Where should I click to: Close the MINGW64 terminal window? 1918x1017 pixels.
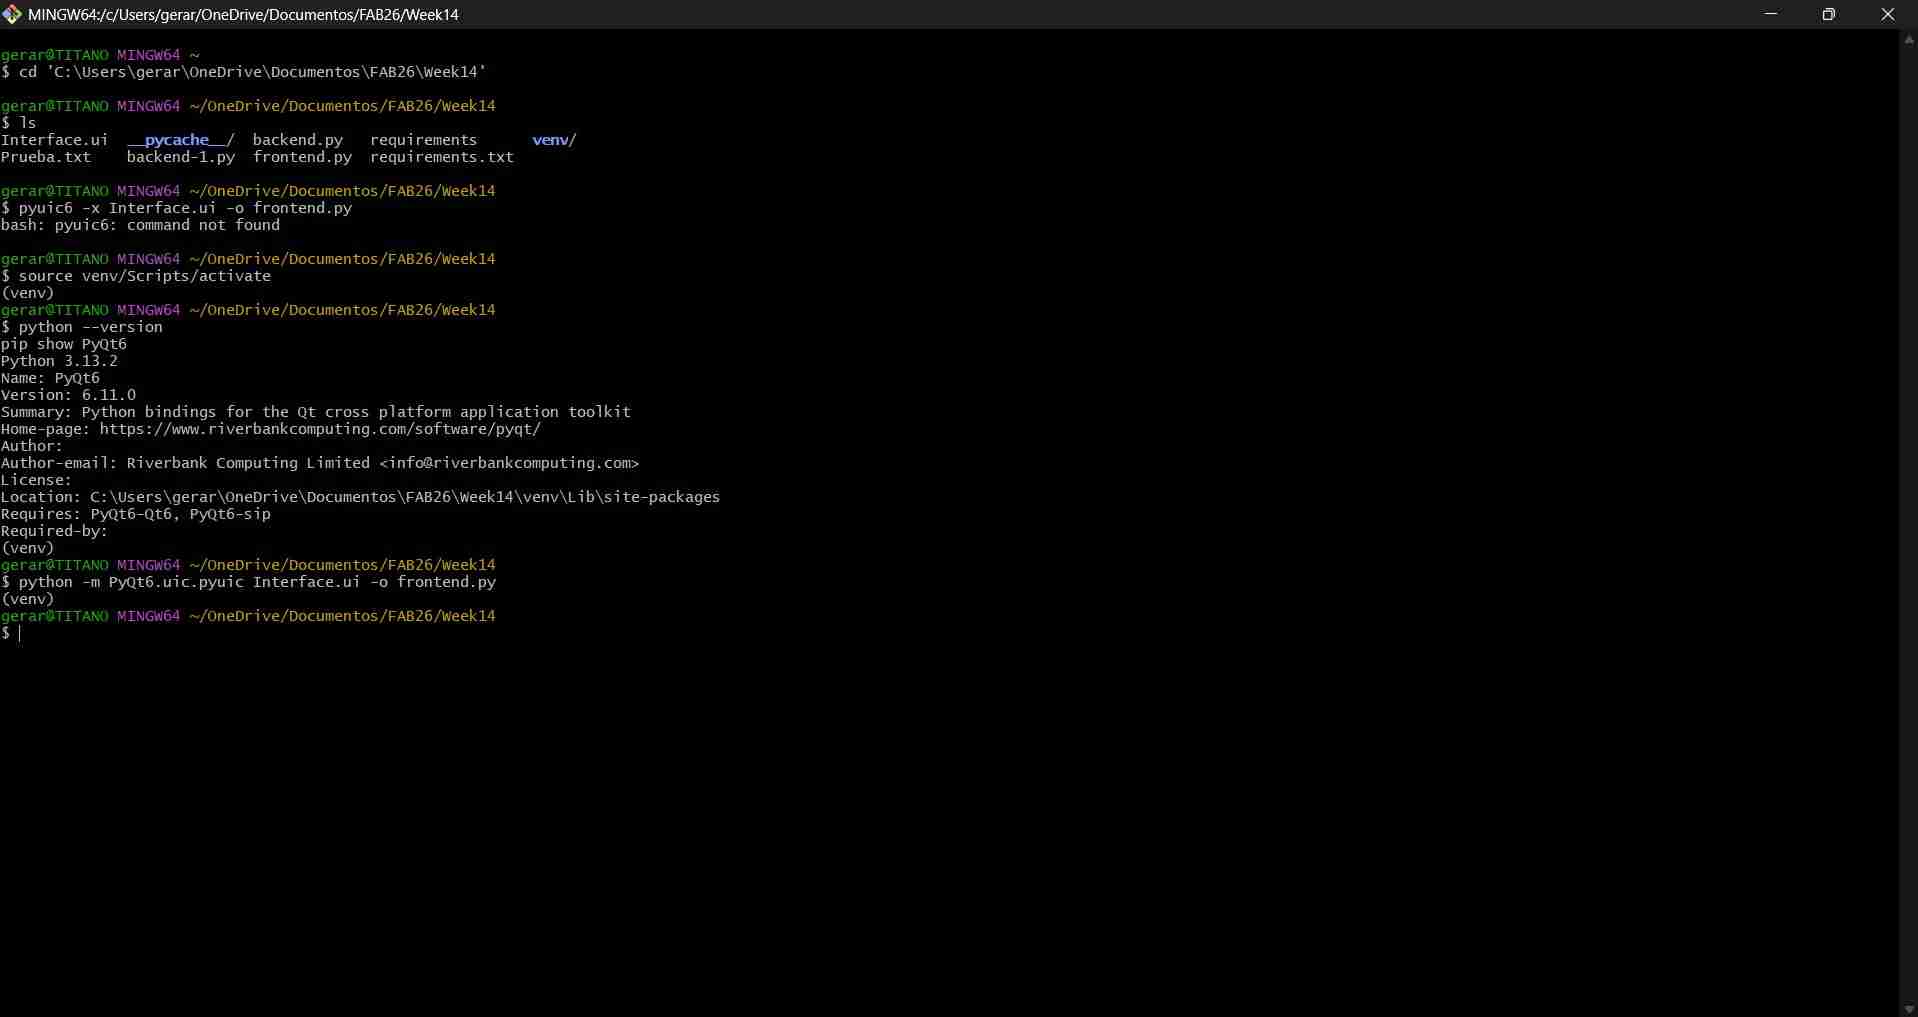(1888, 14)
